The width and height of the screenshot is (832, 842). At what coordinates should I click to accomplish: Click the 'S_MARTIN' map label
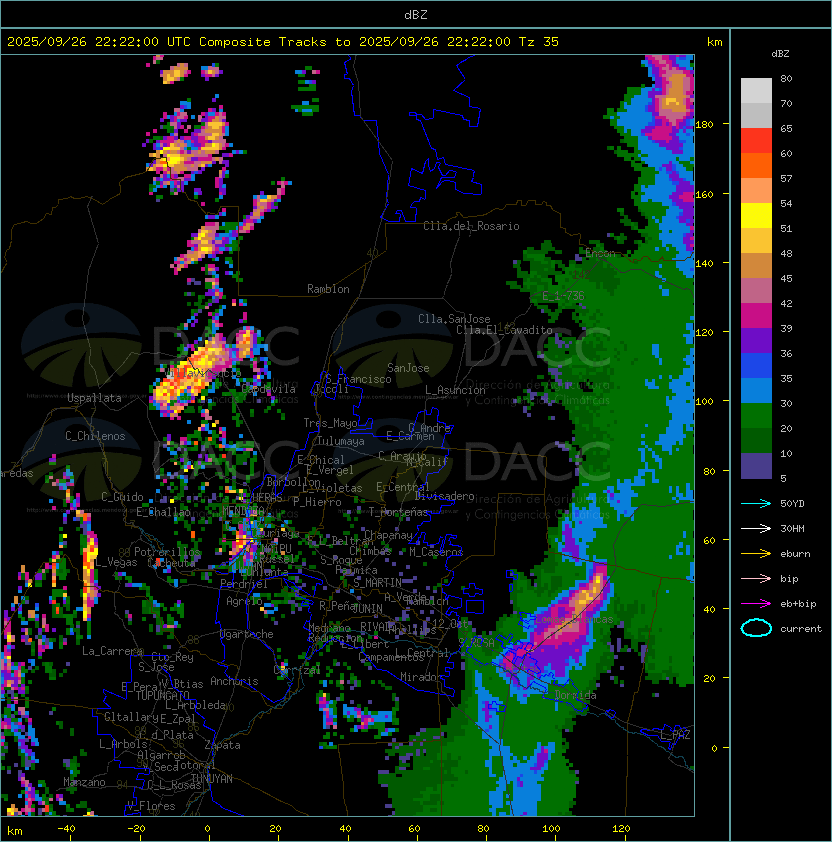coord(378,583)
